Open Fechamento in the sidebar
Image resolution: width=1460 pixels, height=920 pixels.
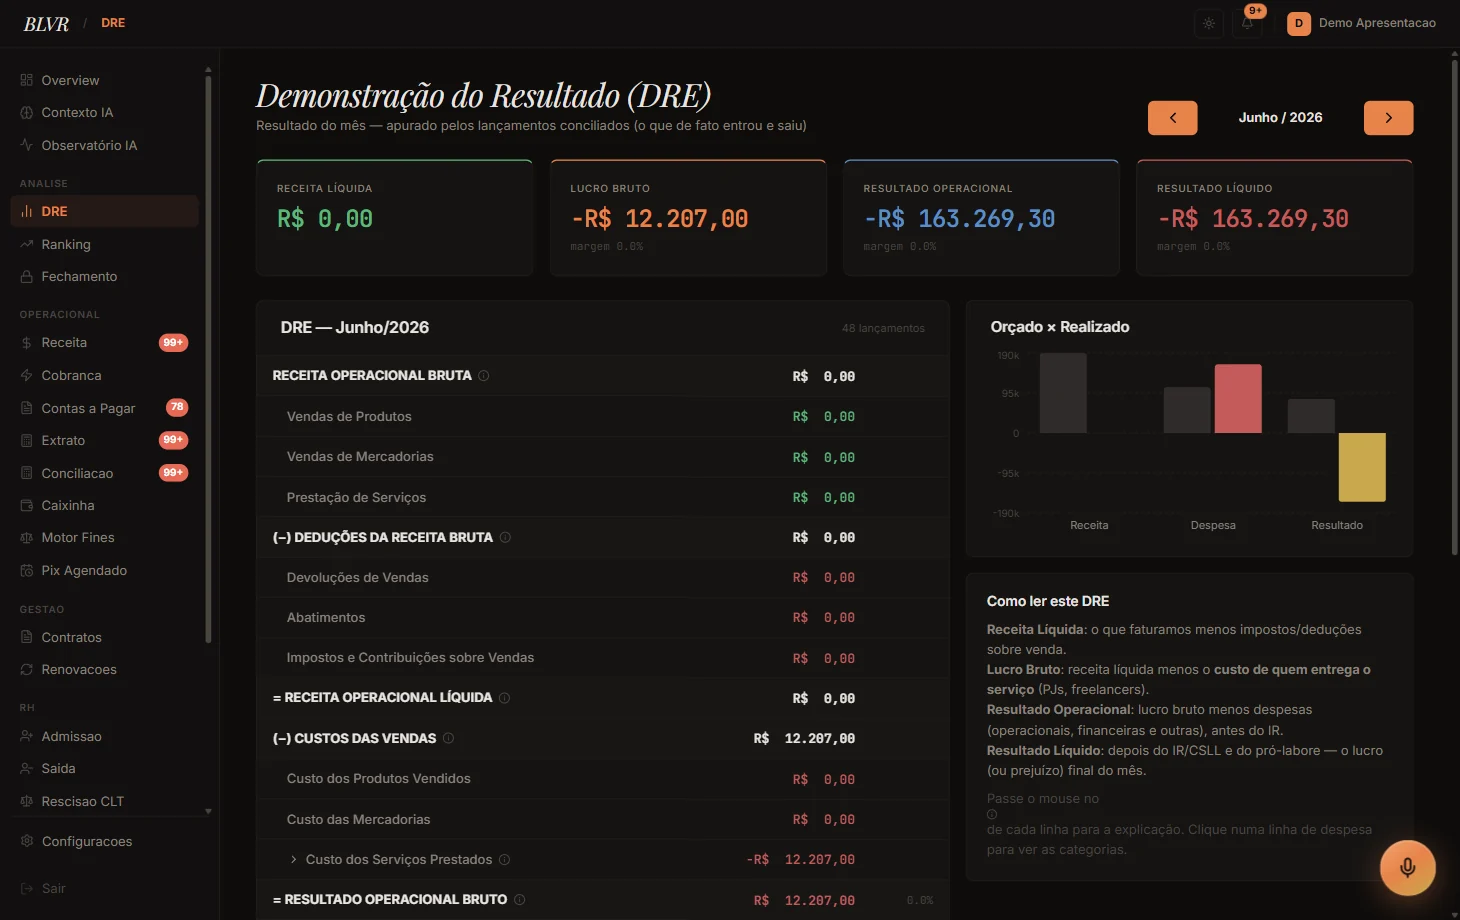(105, 276)
